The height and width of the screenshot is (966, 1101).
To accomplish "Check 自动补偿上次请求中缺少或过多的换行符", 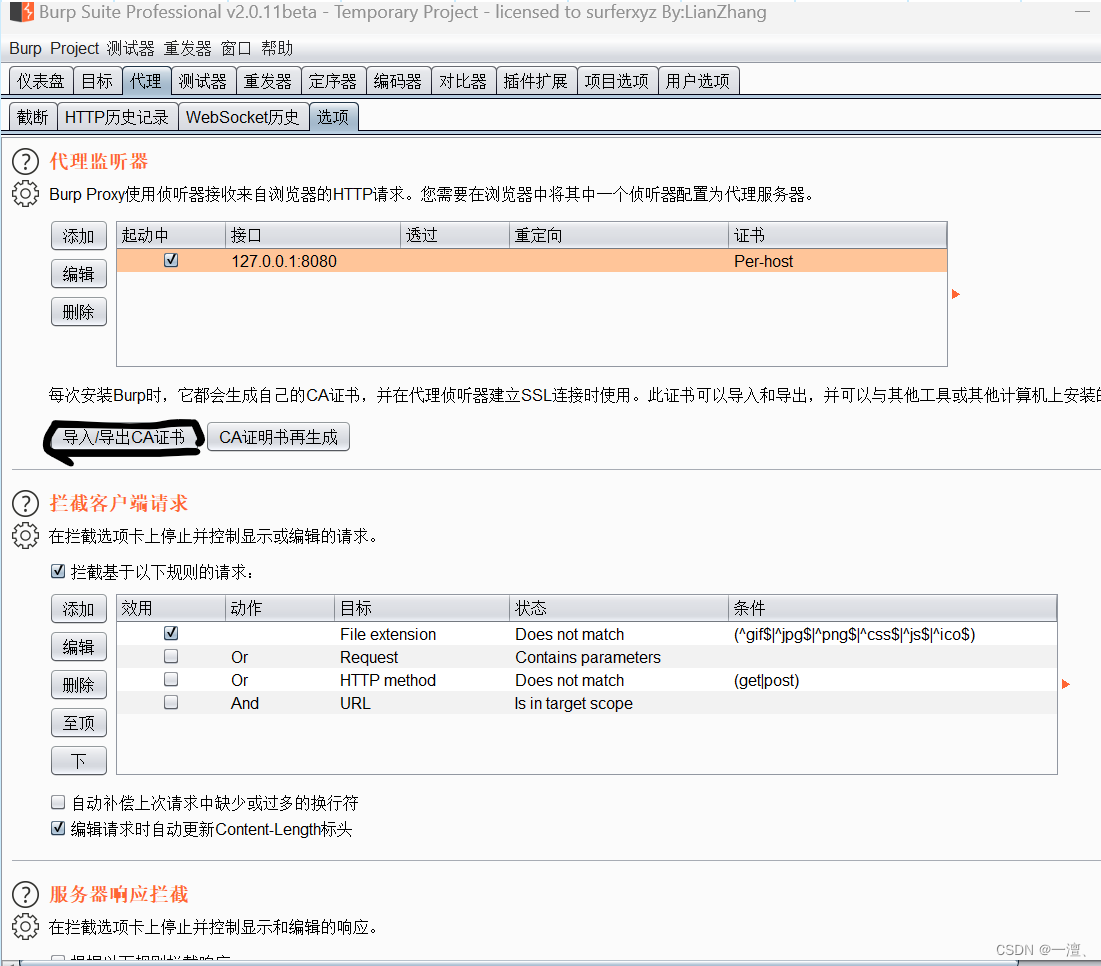I will click(58, 802).
